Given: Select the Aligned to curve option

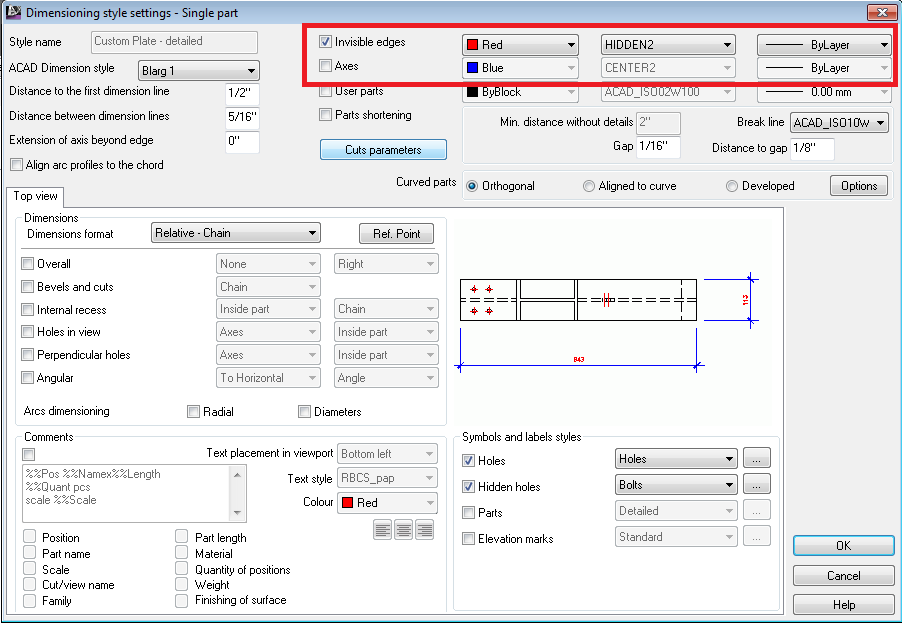Looking at the screenshot, I should [x=590, y=185].
